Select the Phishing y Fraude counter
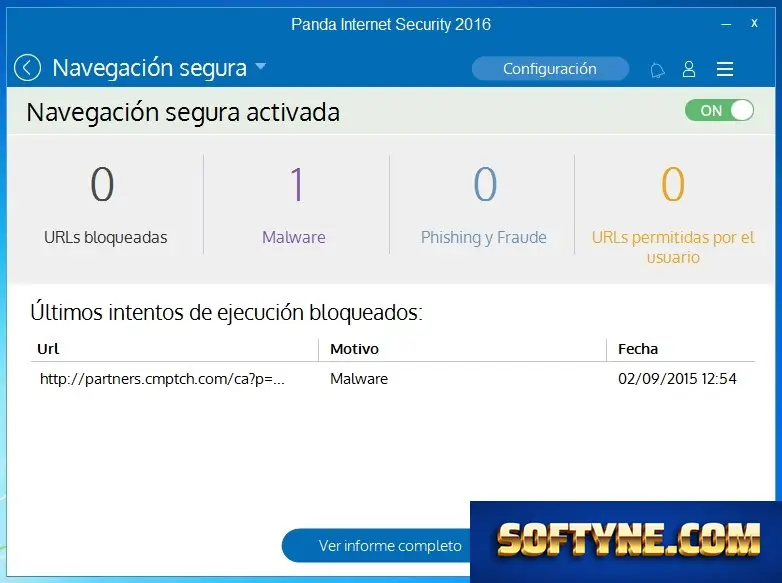 (483, 205)
